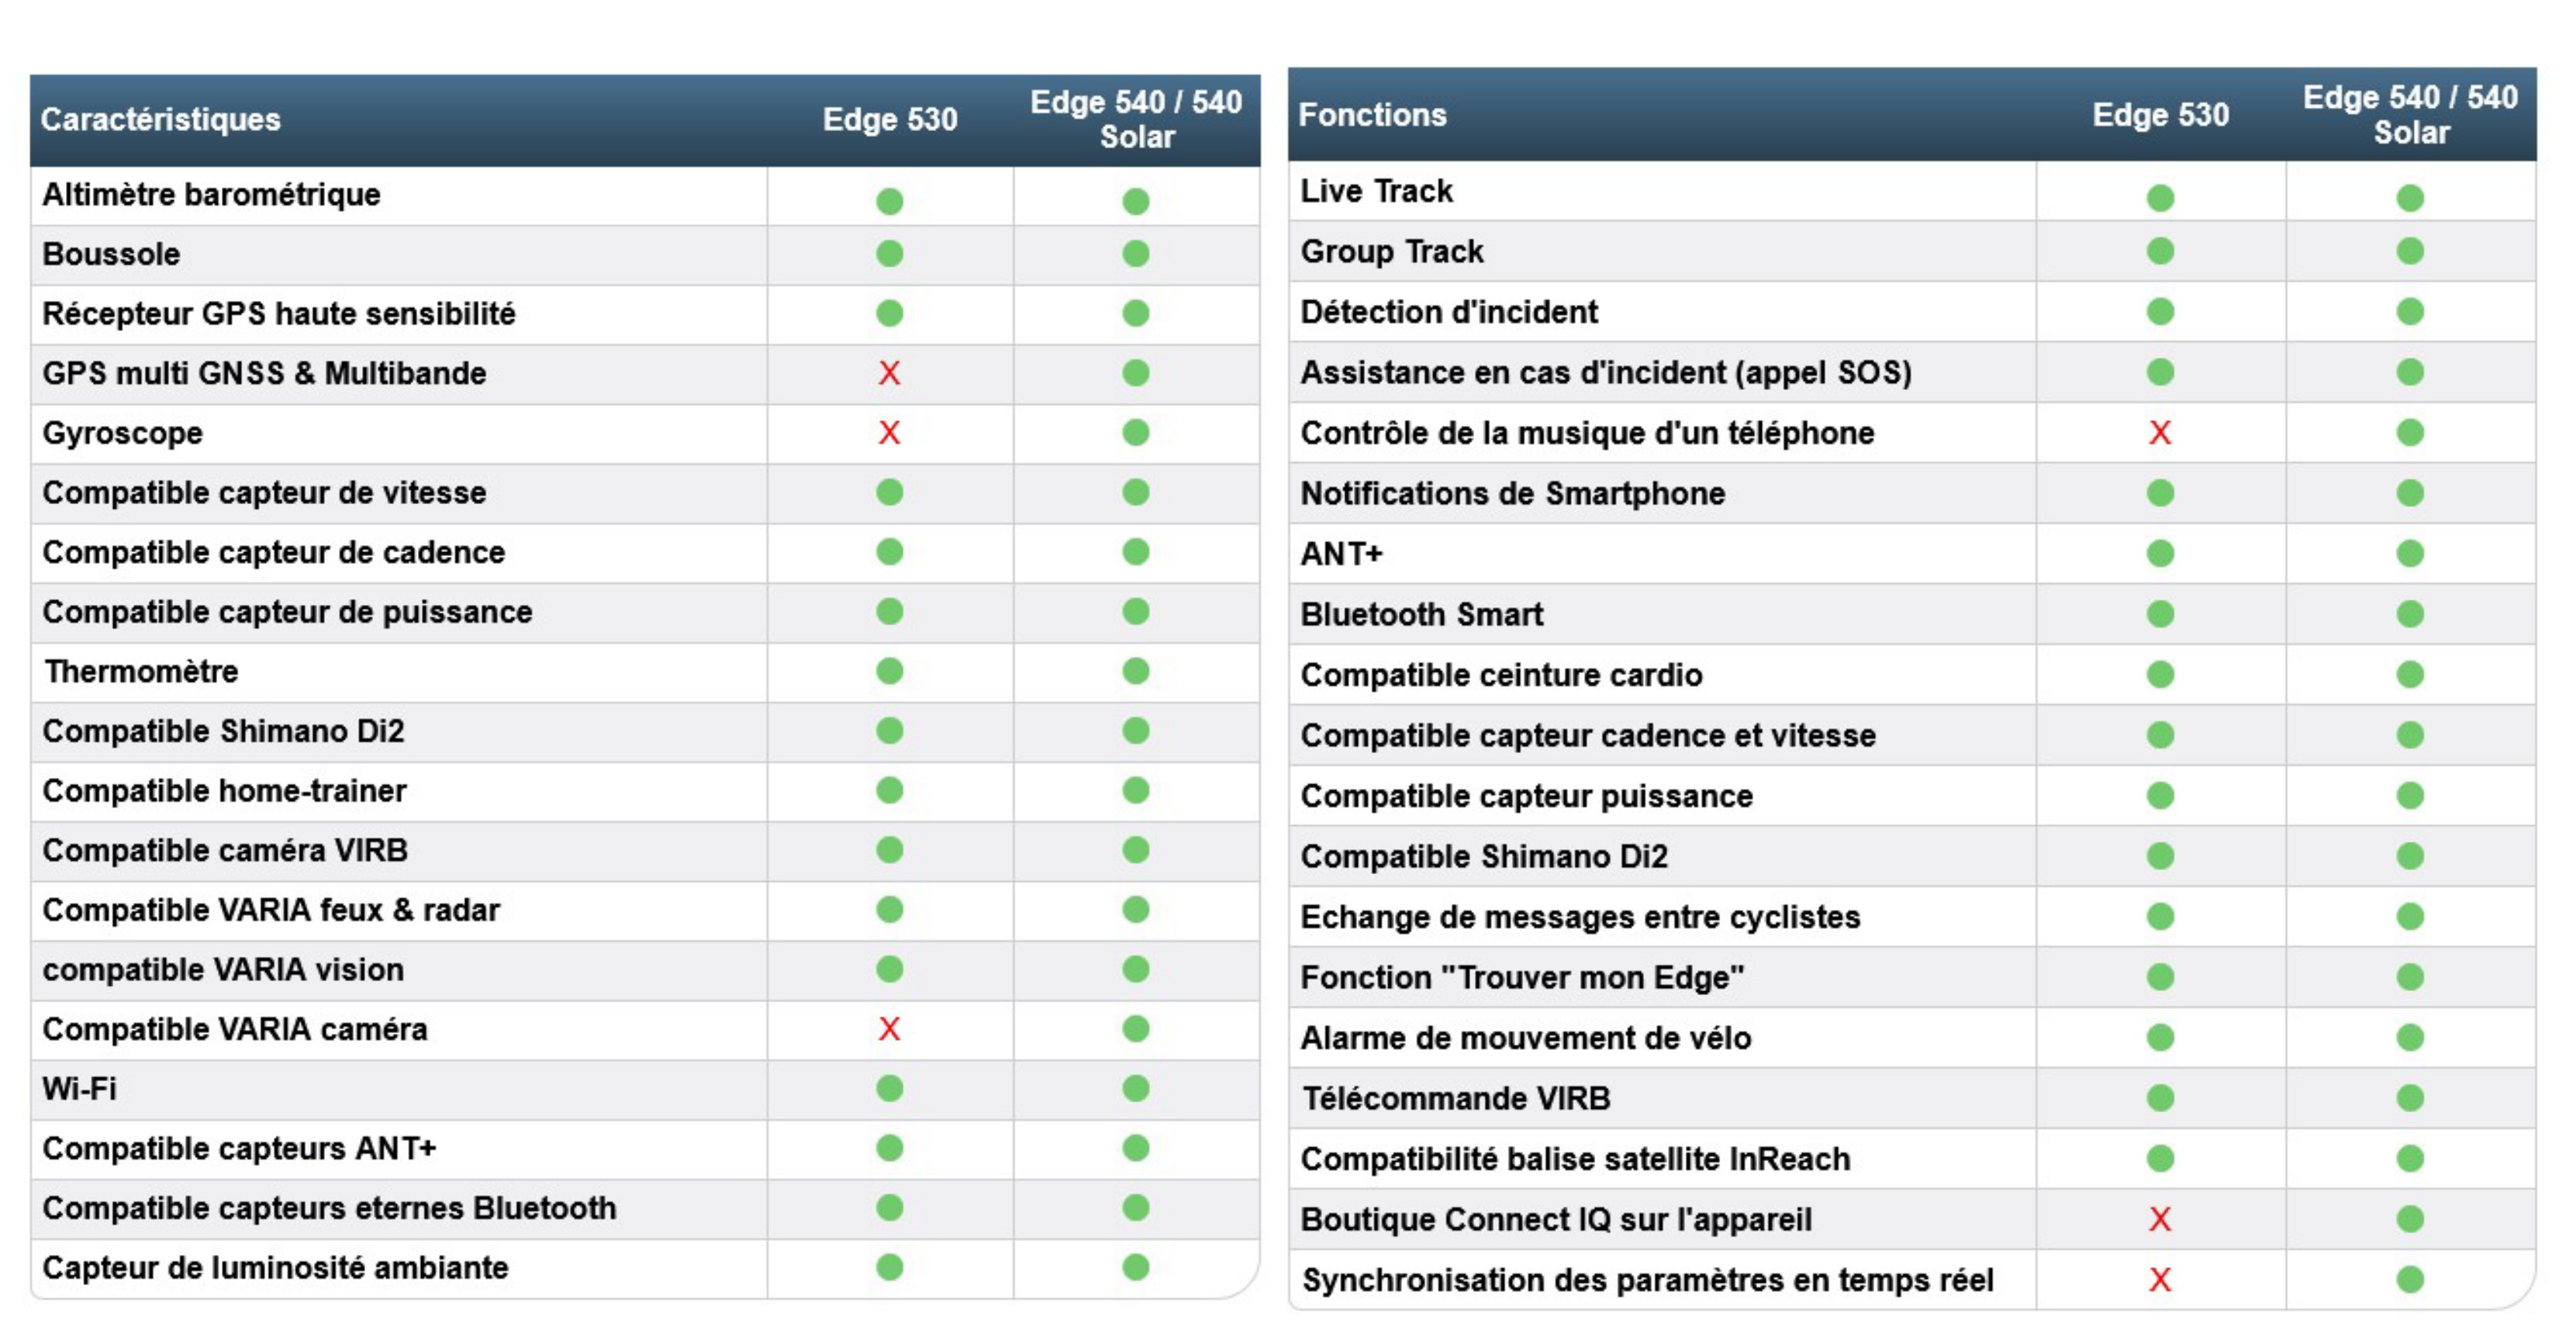Image resolution: width=2576 pixels, height=1334 pixels.
Task: Click the Edge 530 green dot for Wi-Fi
Action: click(x=889, y=1088)
